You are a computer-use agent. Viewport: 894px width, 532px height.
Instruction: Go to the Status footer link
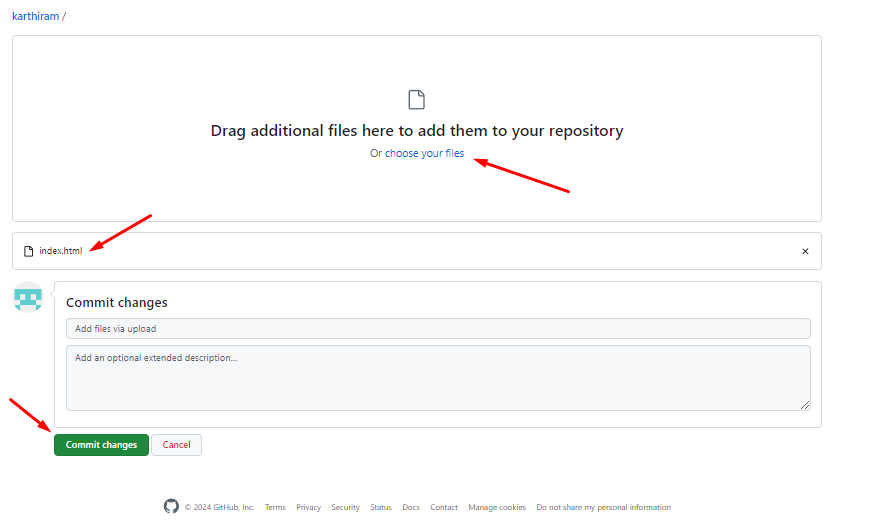click(x=381, y=507)
